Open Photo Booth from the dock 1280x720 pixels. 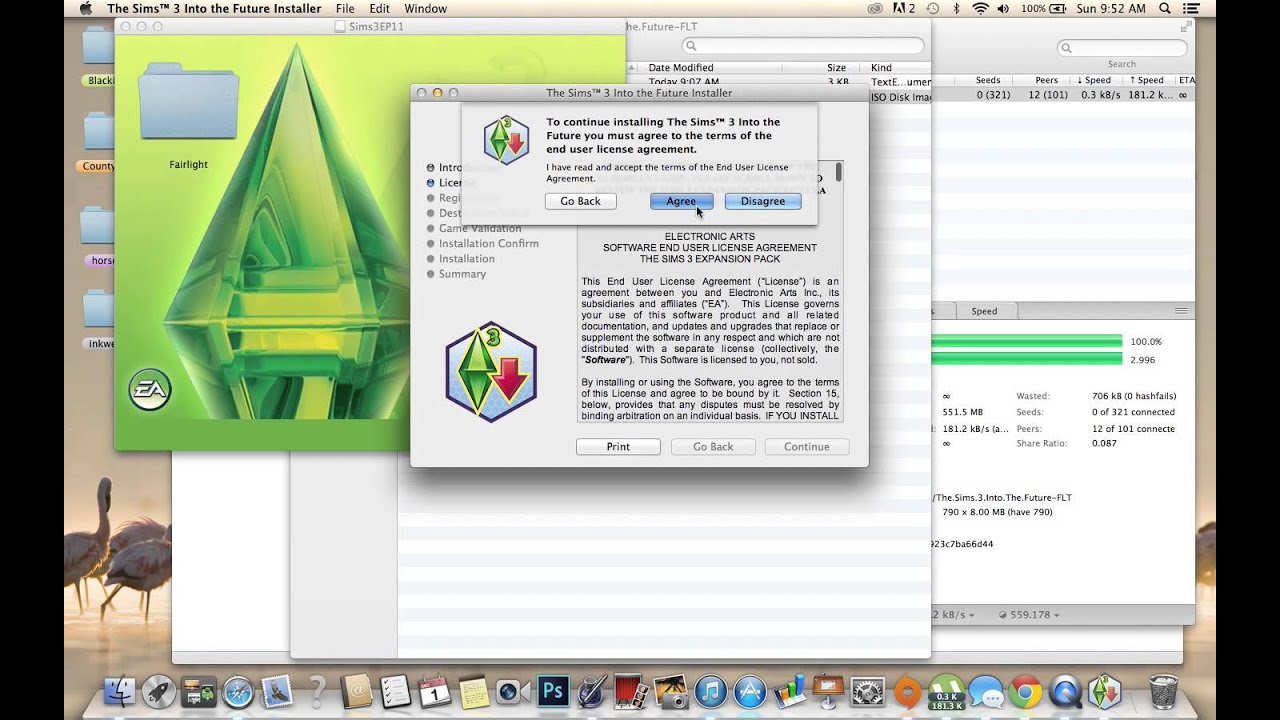631,692
